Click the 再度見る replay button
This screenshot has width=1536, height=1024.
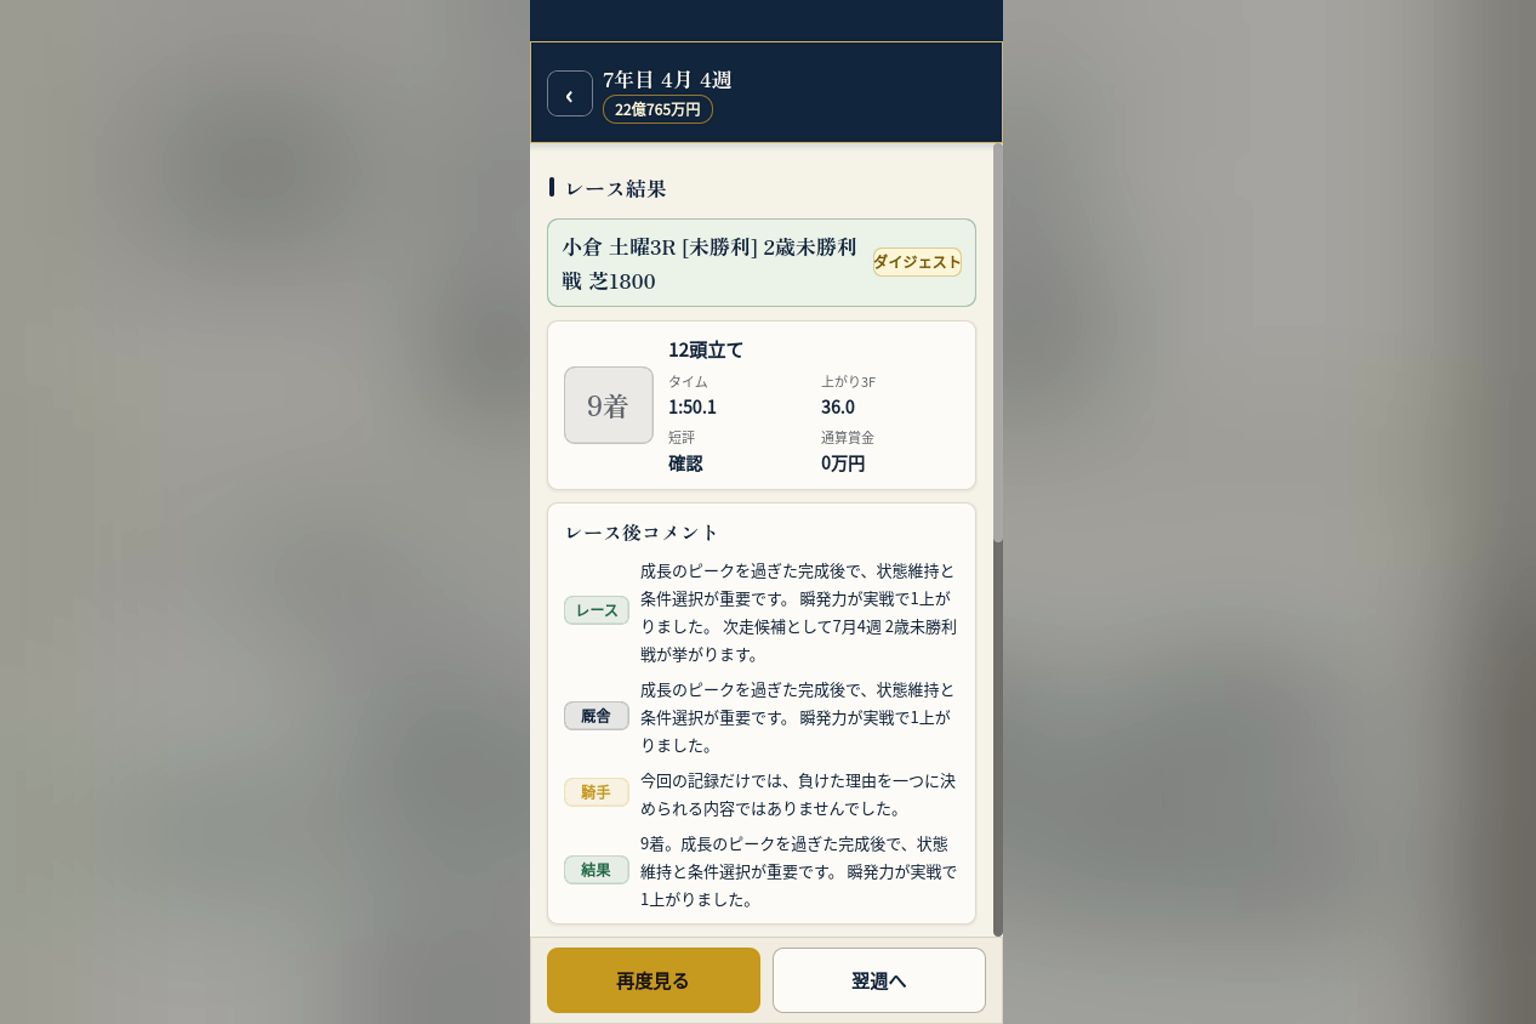point(653,980)
